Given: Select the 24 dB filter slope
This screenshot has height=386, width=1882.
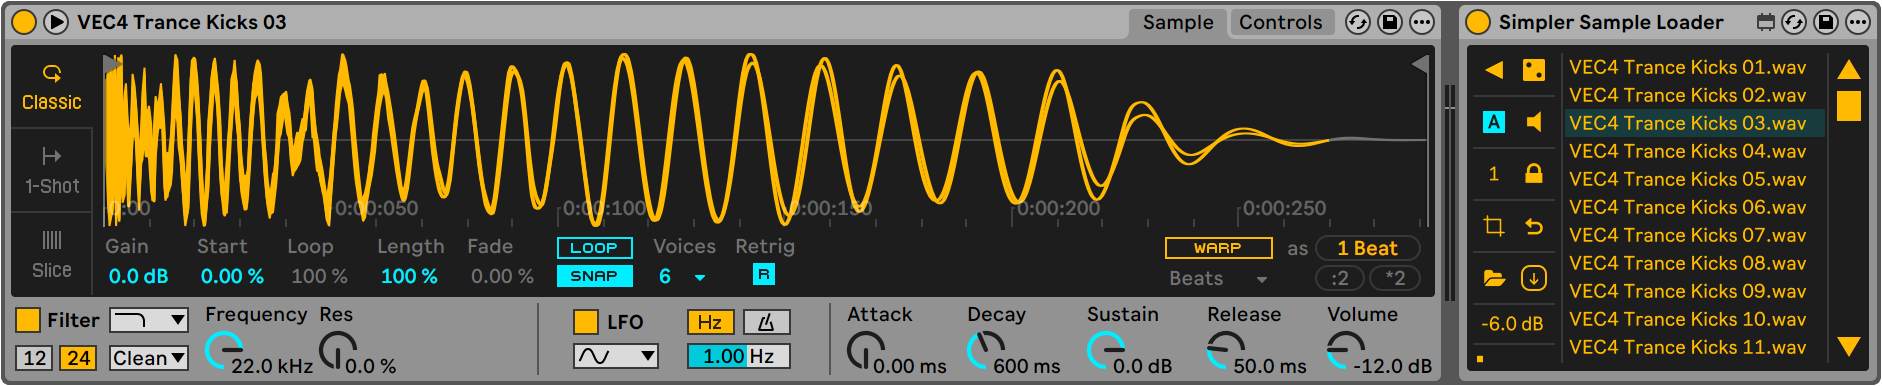Looking at the screenshot, I should (x=78, y=358).
